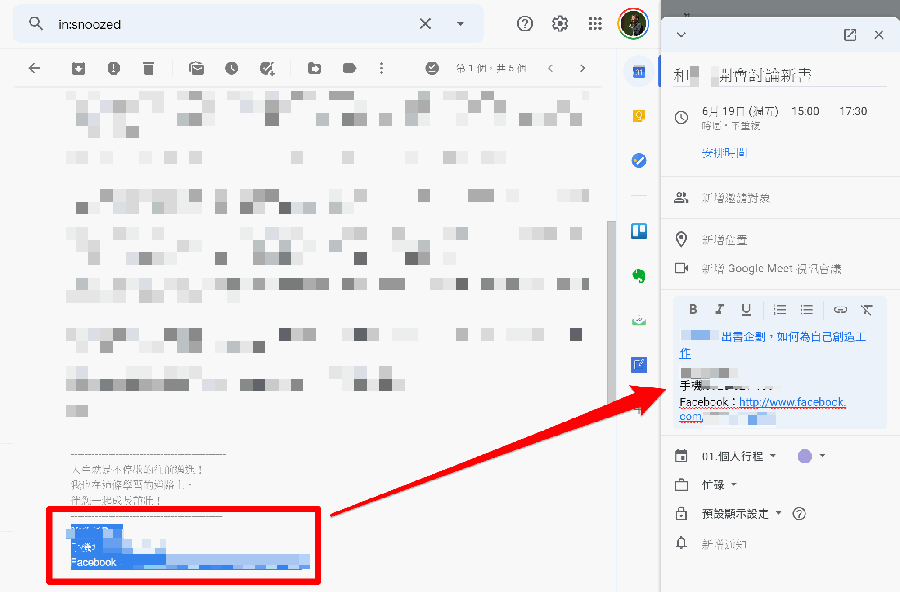900x592 pixels.
Task: Clear the search query with X
Action: [425, 24]
